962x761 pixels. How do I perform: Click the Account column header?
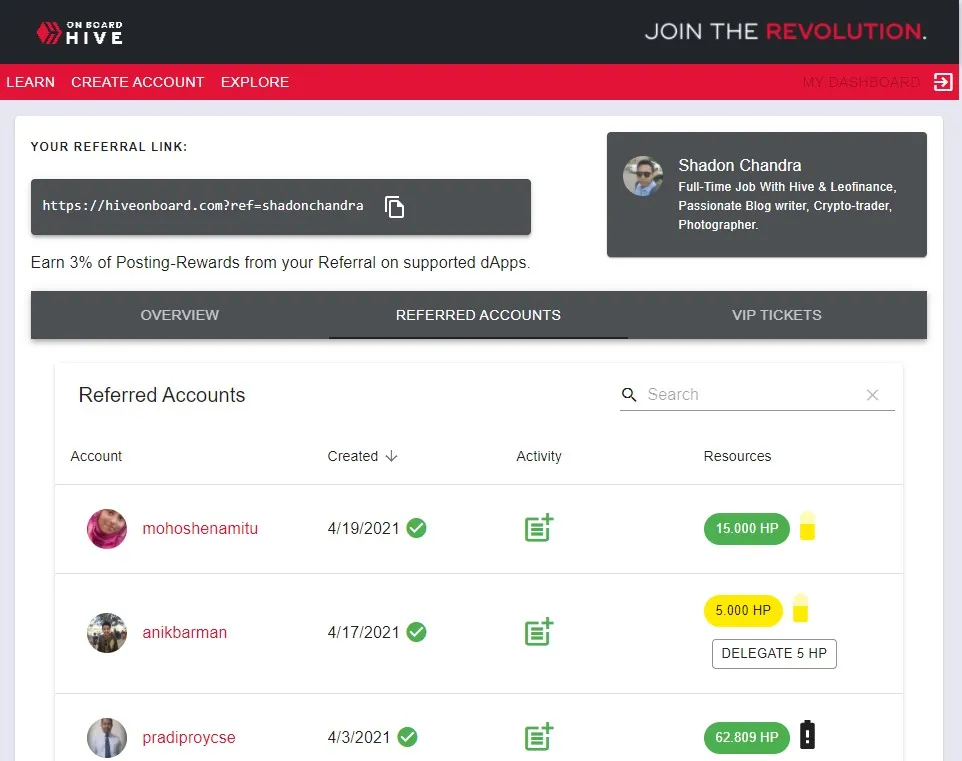pyautogui.click(x=96, y=456)
